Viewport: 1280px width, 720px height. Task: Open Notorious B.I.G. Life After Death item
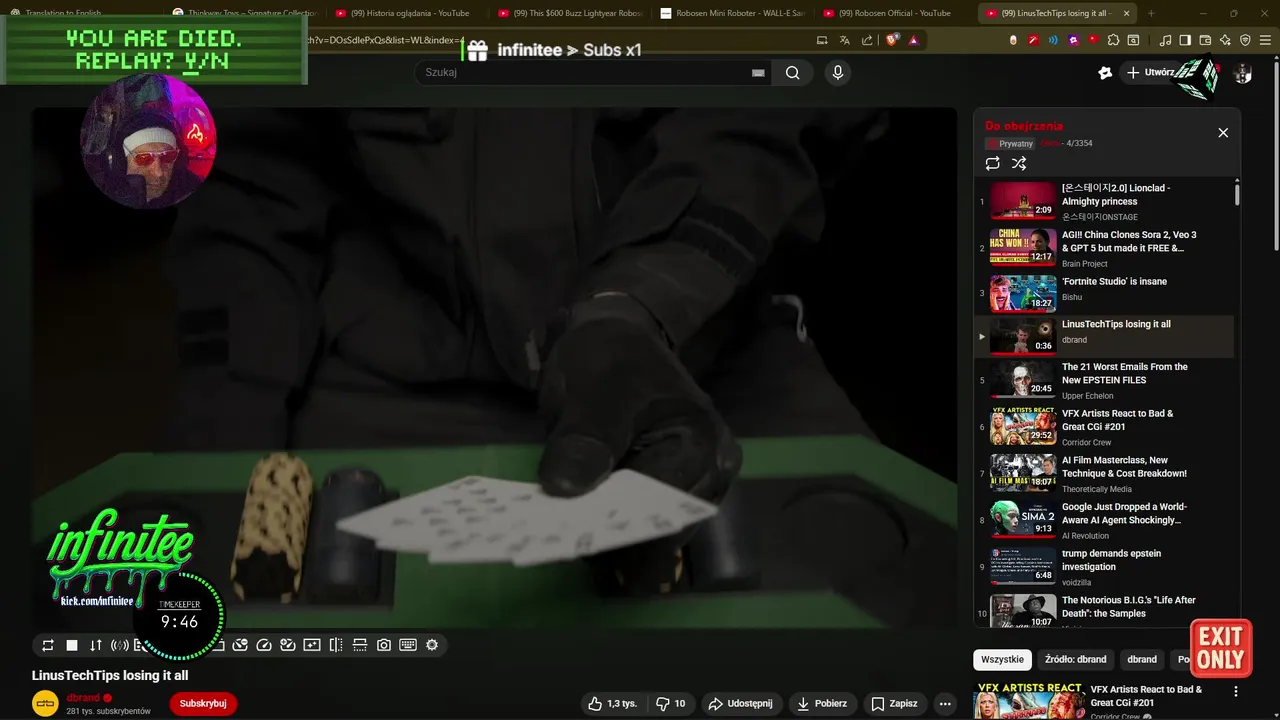tap(1104, 609)
